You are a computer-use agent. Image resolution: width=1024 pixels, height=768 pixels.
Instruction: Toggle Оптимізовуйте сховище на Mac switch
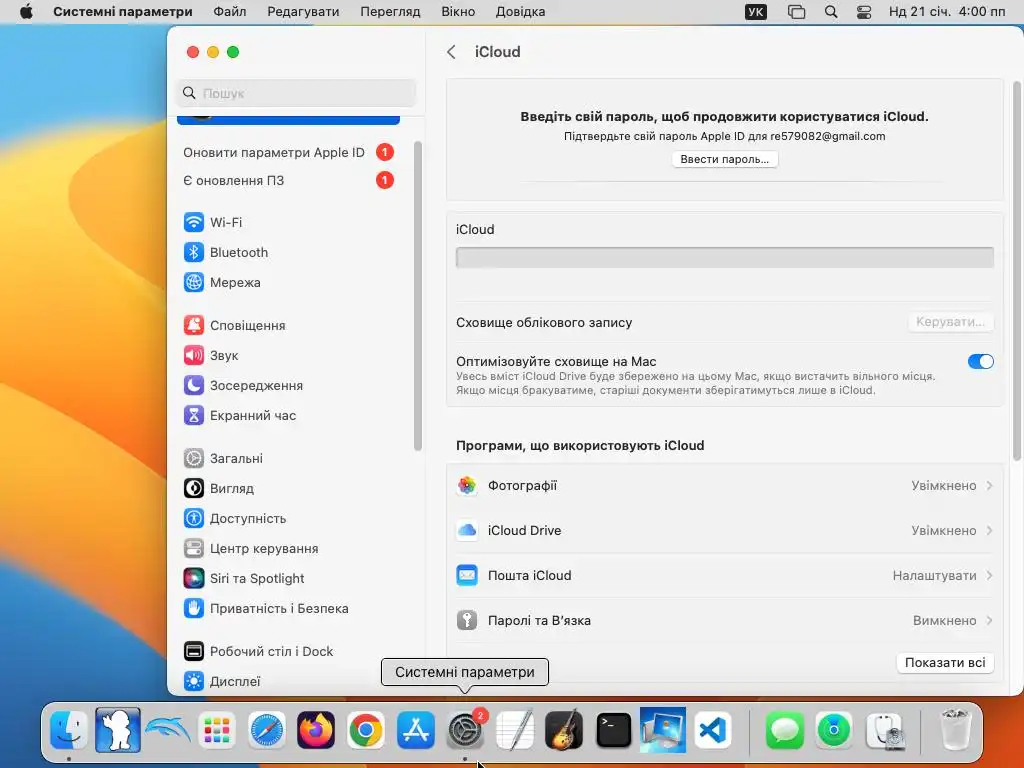click(x=980, y=361)
